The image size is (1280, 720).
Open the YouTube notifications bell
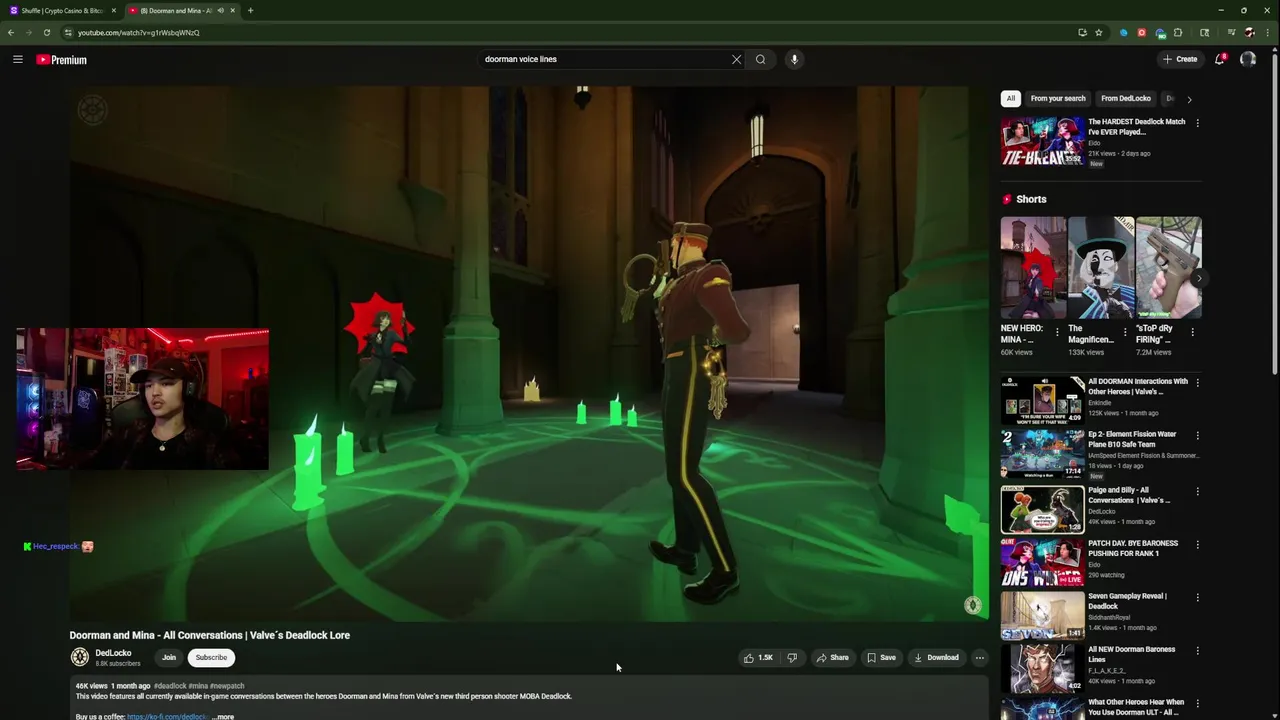(x=1219, y=59)
